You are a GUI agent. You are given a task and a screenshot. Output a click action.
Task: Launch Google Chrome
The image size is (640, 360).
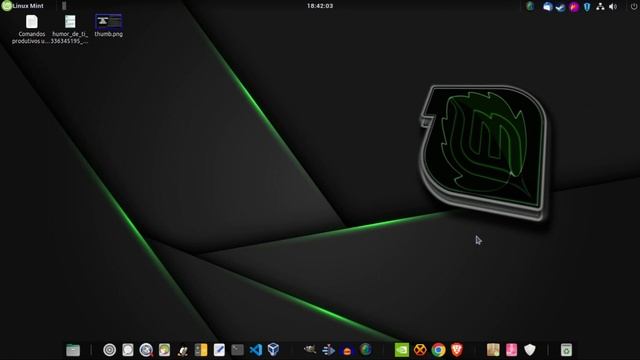point(438,350)
